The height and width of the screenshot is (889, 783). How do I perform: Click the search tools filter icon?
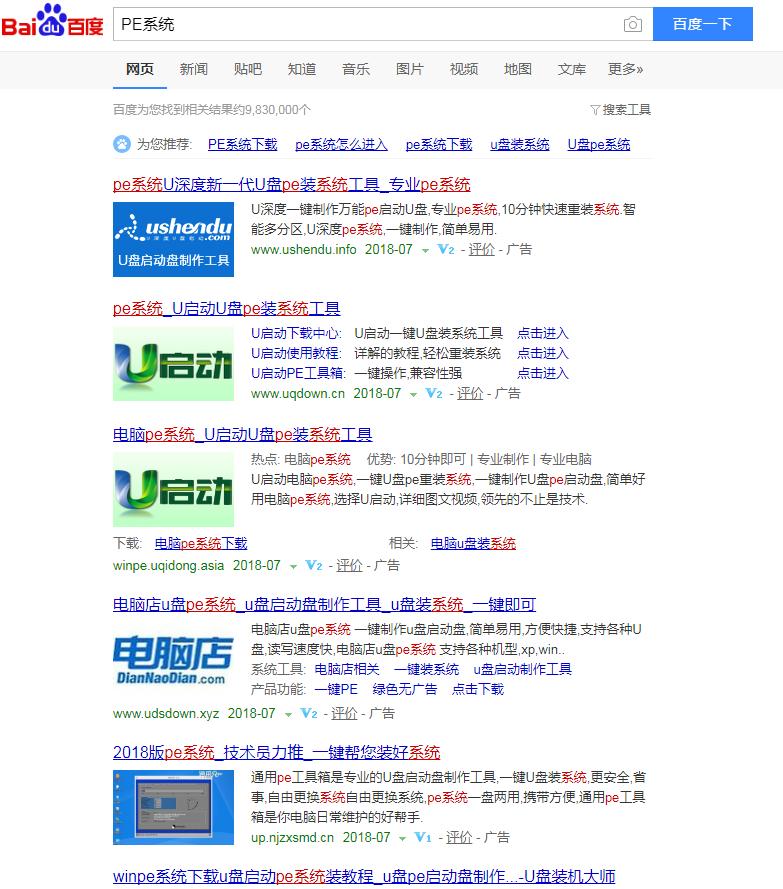click(595, 110)
